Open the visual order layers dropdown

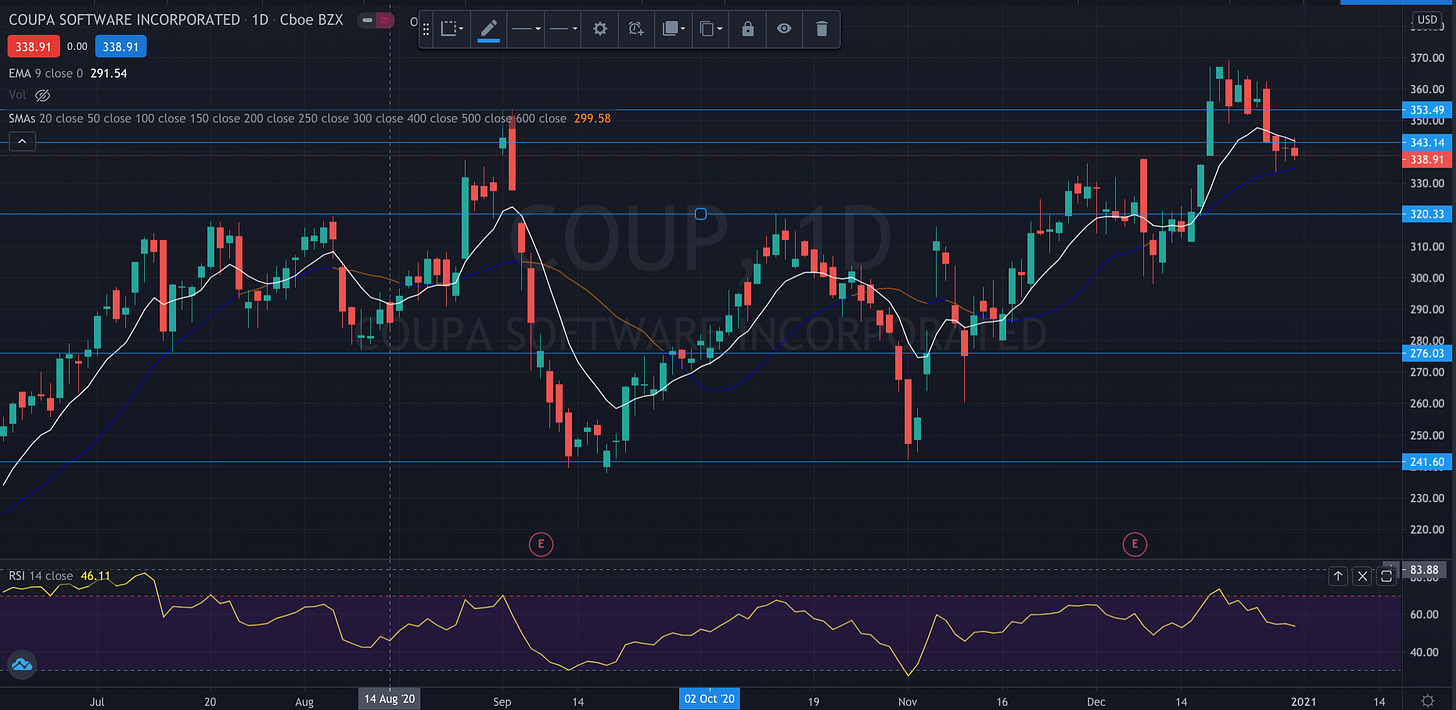point(674,29)
